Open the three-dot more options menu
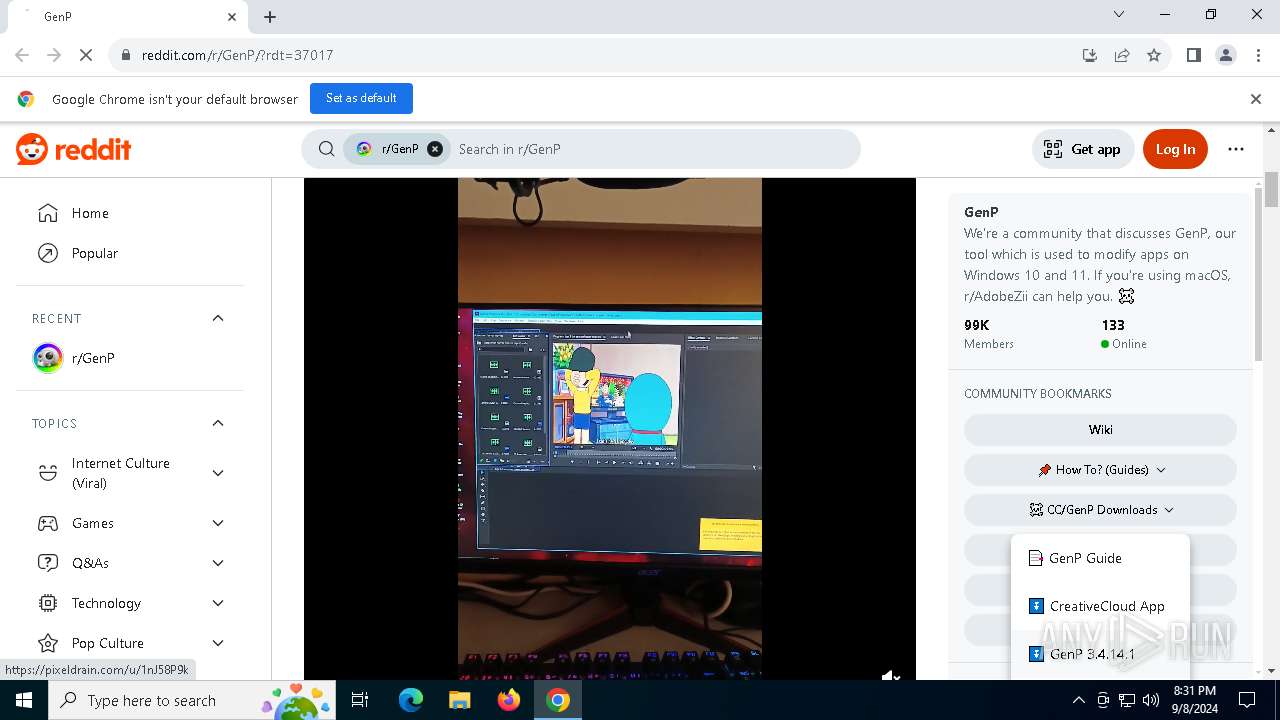 1236,149
